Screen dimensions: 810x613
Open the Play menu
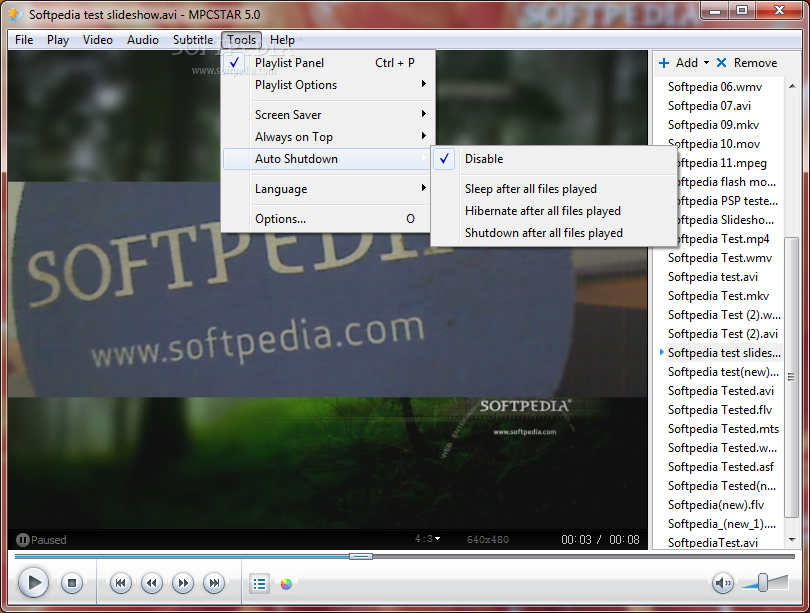(58, 40)
